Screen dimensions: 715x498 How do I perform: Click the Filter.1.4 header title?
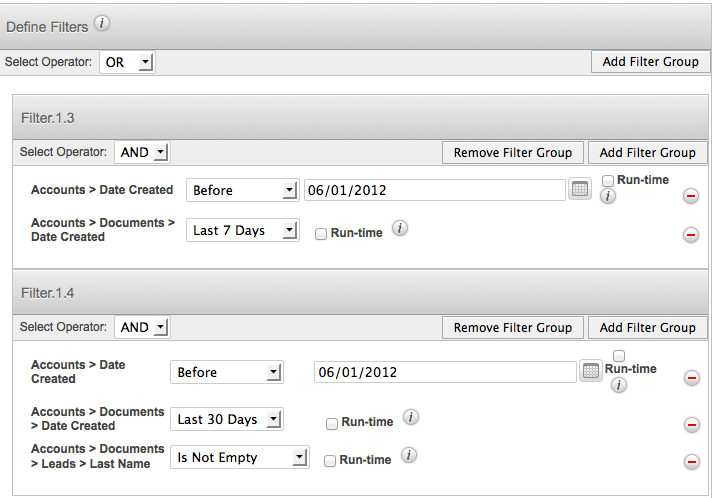tap(47, 293)
